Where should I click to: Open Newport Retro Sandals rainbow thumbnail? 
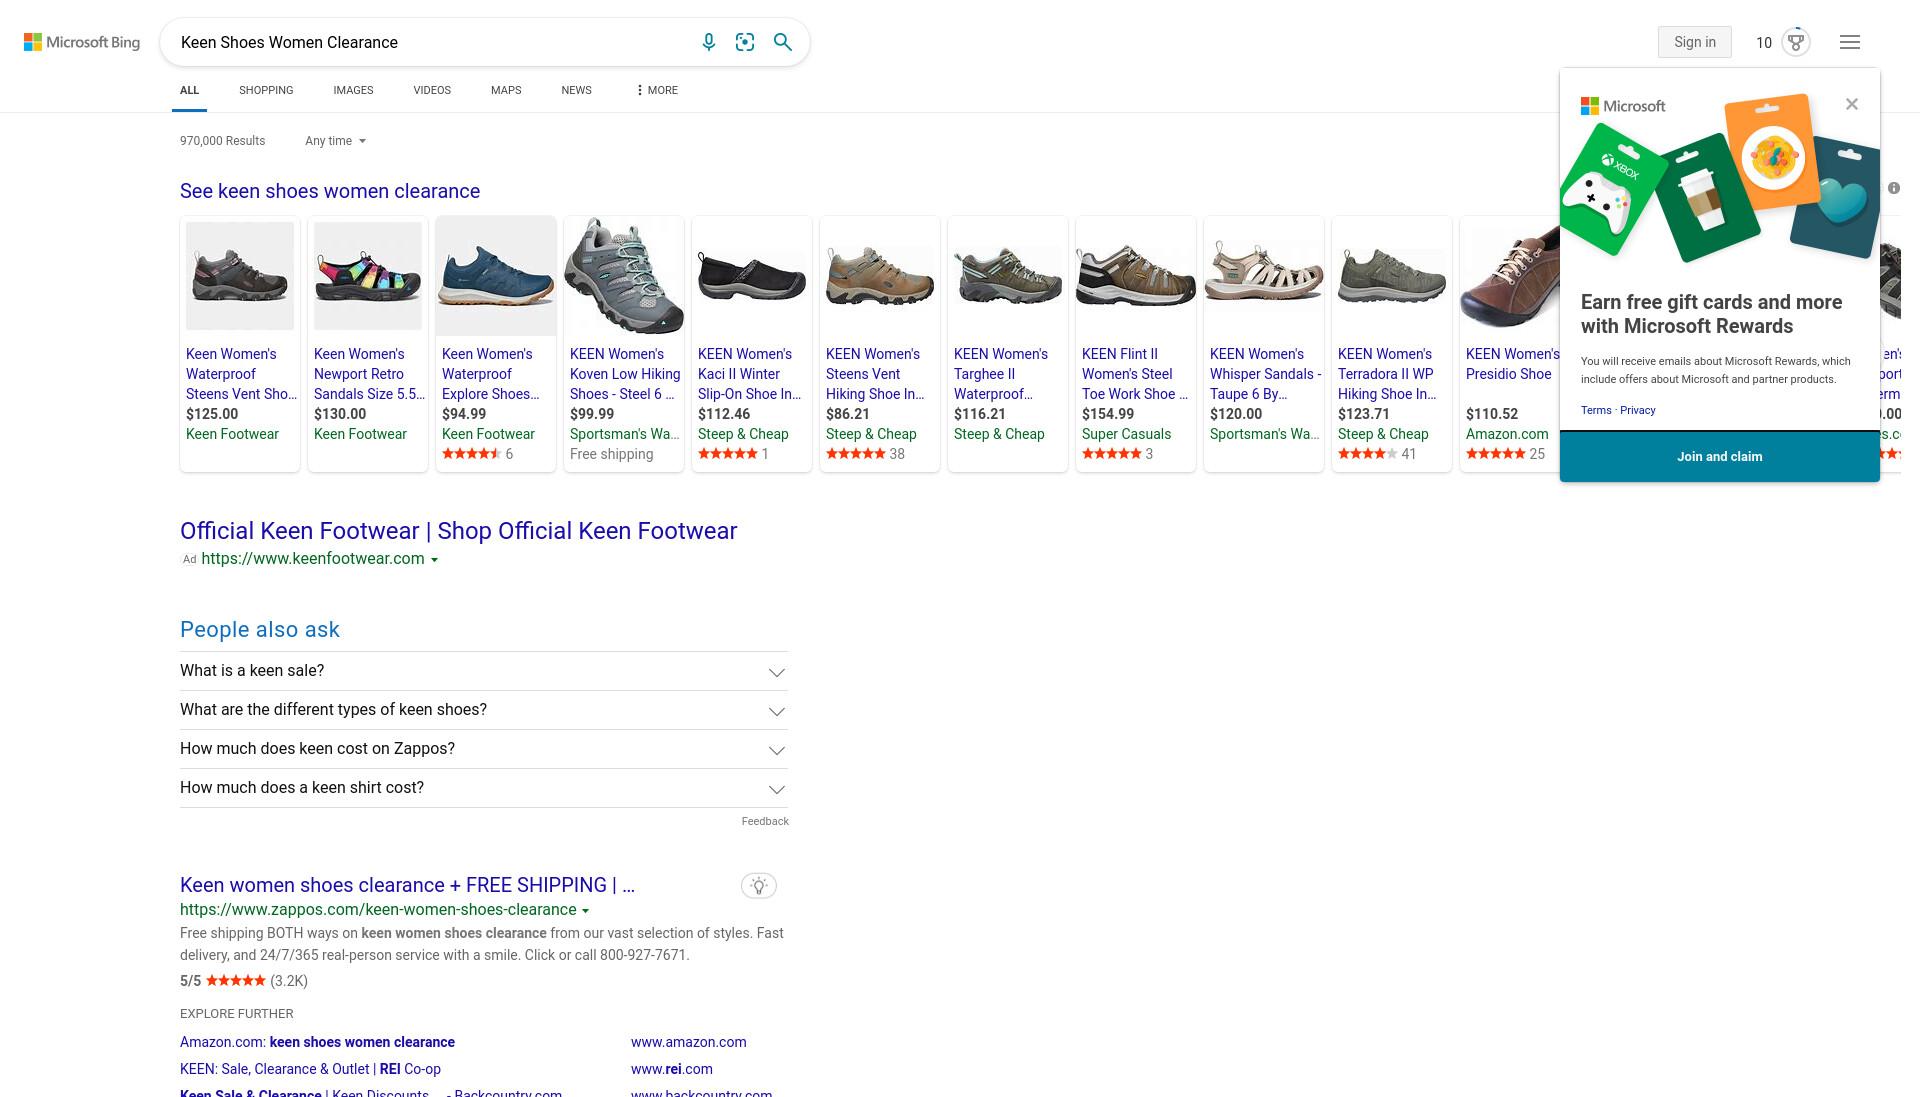point(368,276)
